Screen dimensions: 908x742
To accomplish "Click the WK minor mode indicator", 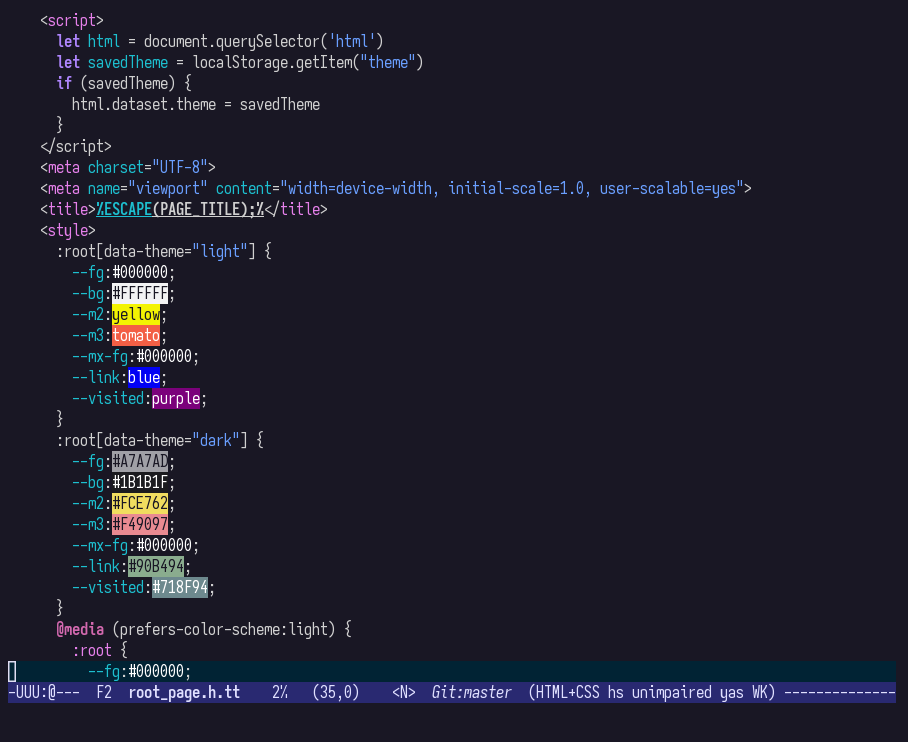I will (759, 693).
